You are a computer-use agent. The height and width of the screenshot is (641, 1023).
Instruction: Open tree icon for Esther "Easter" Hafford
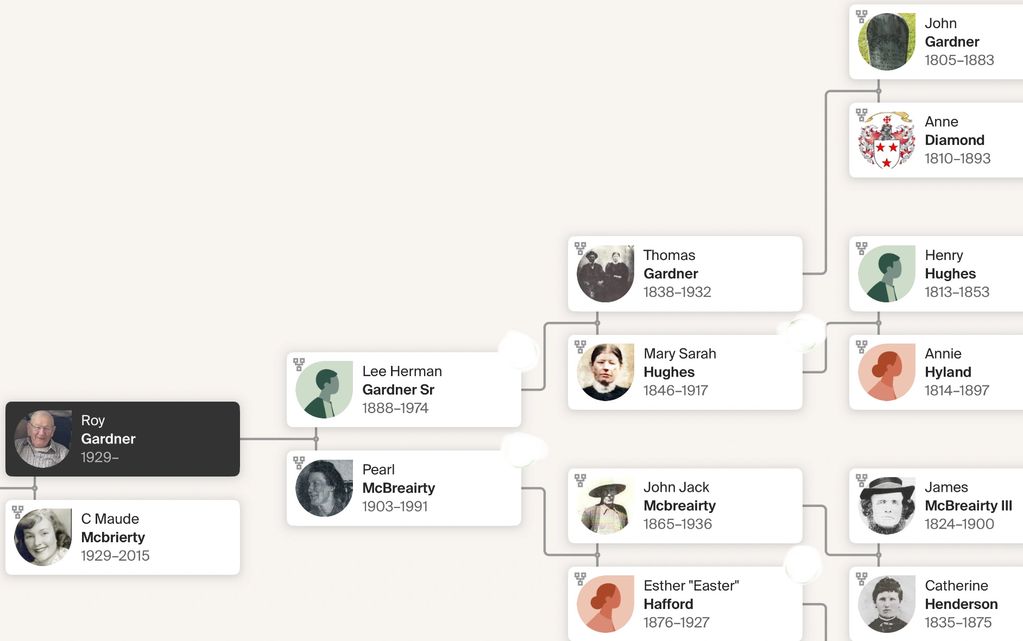(x=580, y=579)
